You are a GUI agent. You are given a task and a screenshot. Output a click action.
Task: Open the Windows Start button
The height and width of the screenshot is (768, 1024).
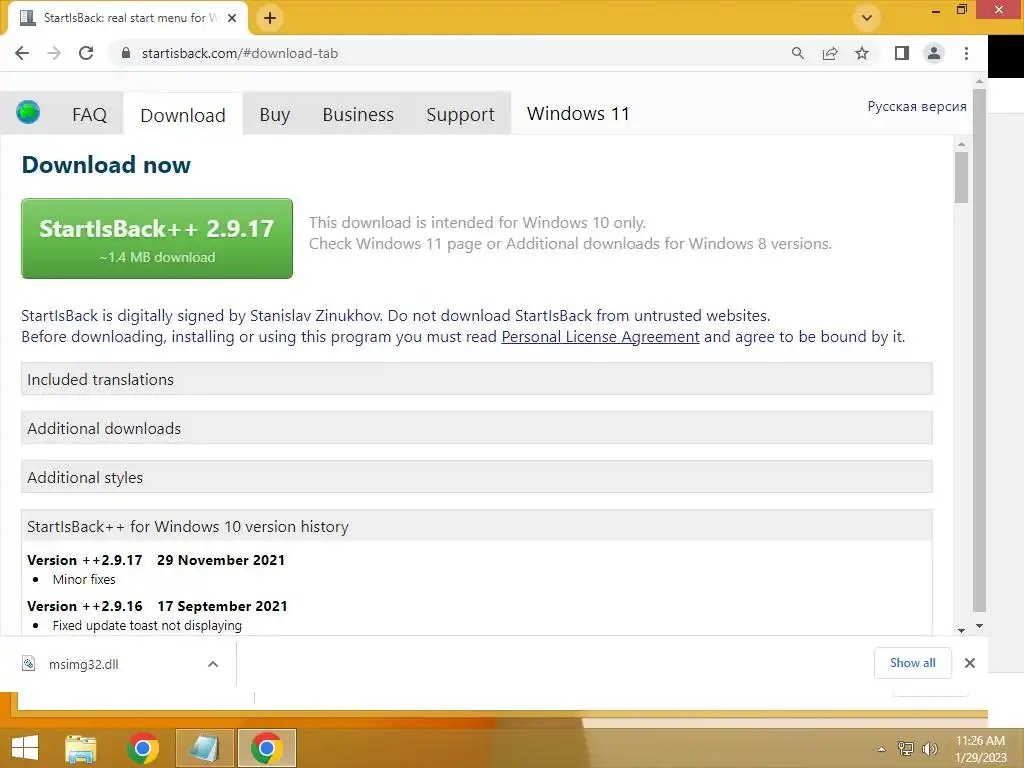coord(25,748)
